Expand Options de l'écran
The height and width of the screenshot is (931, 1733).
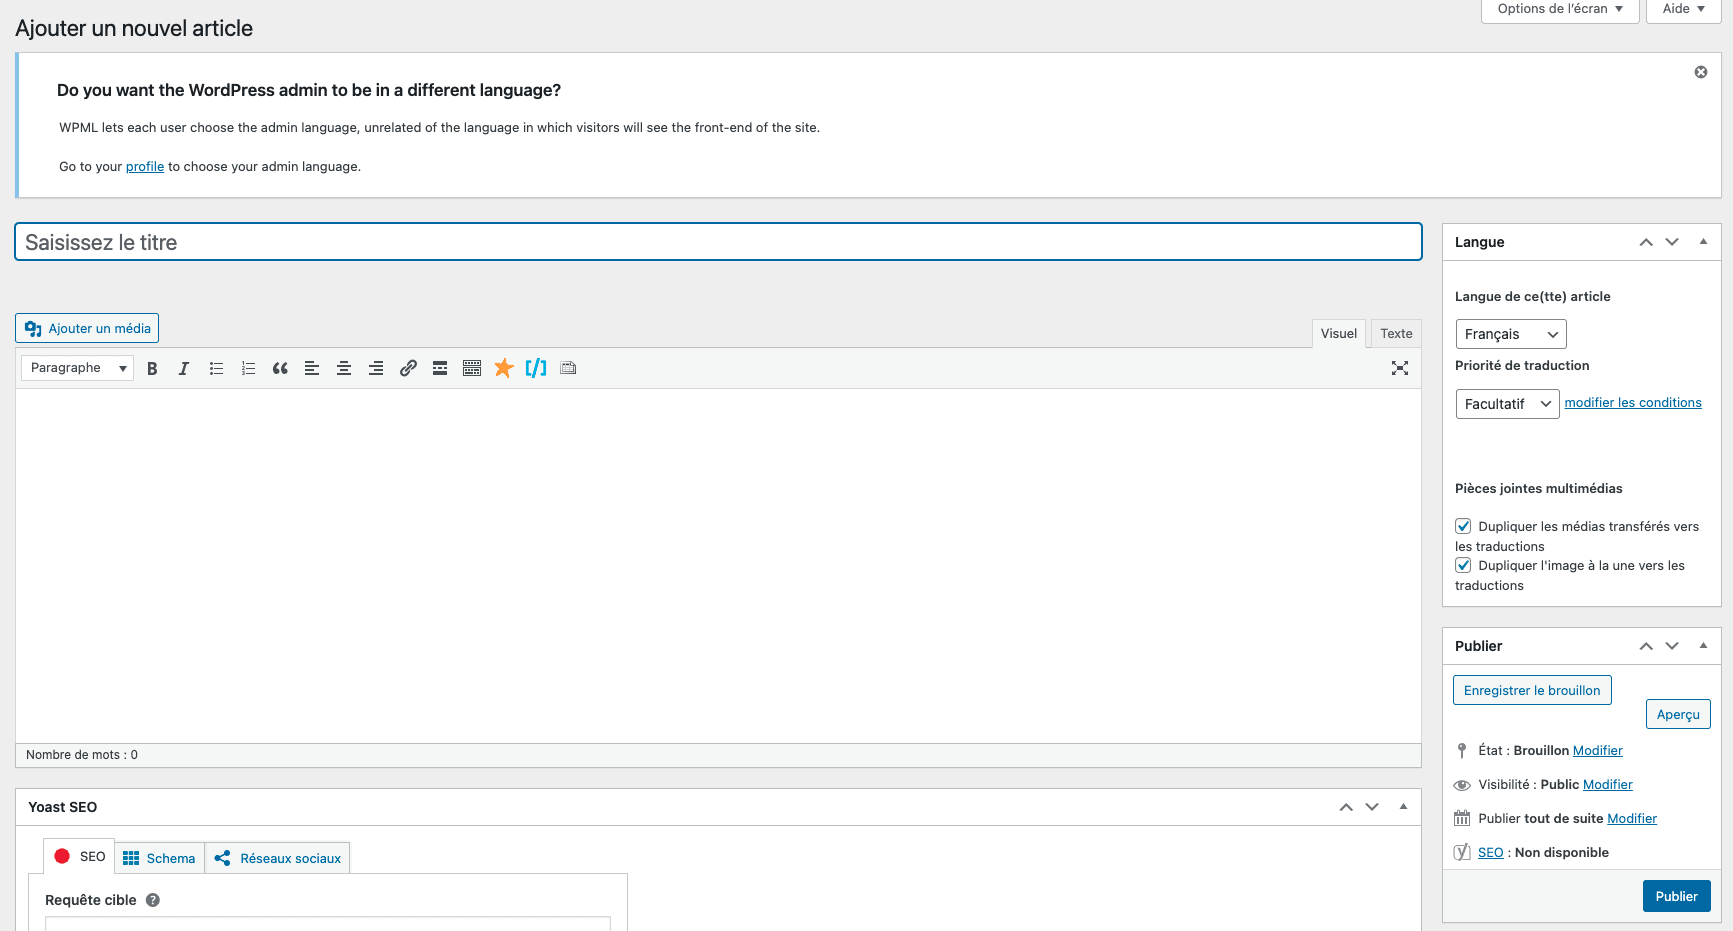tap(1560, 9)
